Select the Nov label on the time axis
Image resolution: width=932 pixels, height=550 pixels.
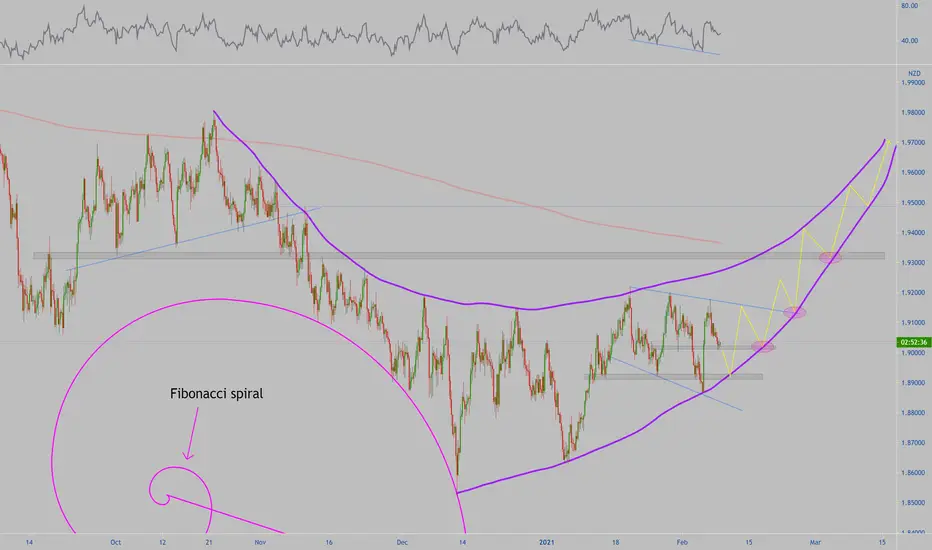(x=260, y=542)
